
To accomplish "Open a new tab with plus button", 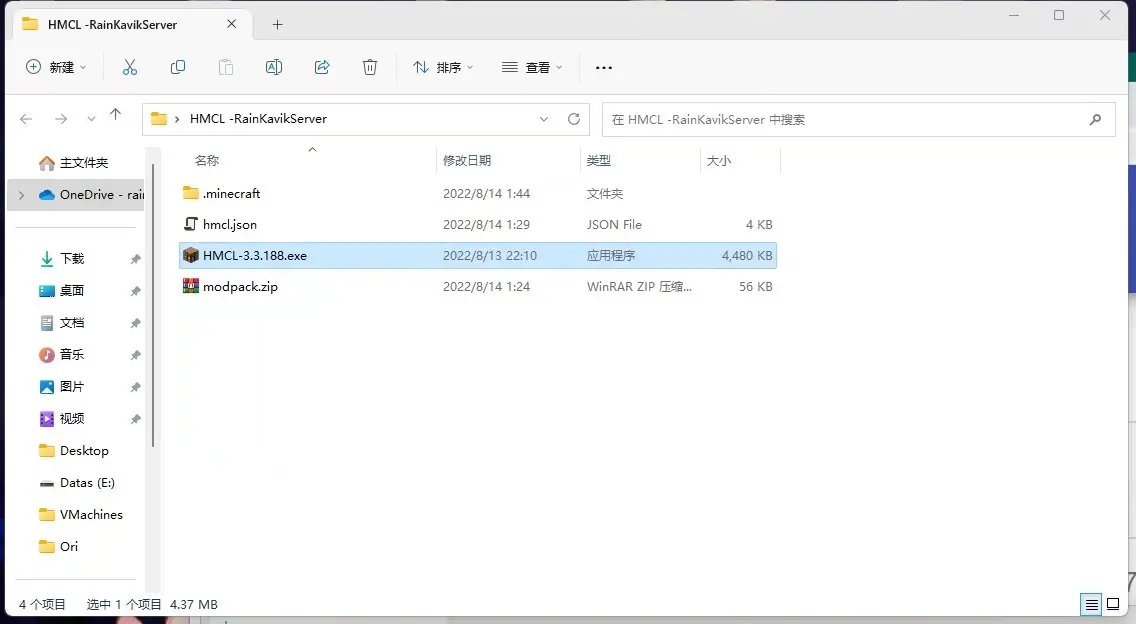I will [x=277, y=24].
